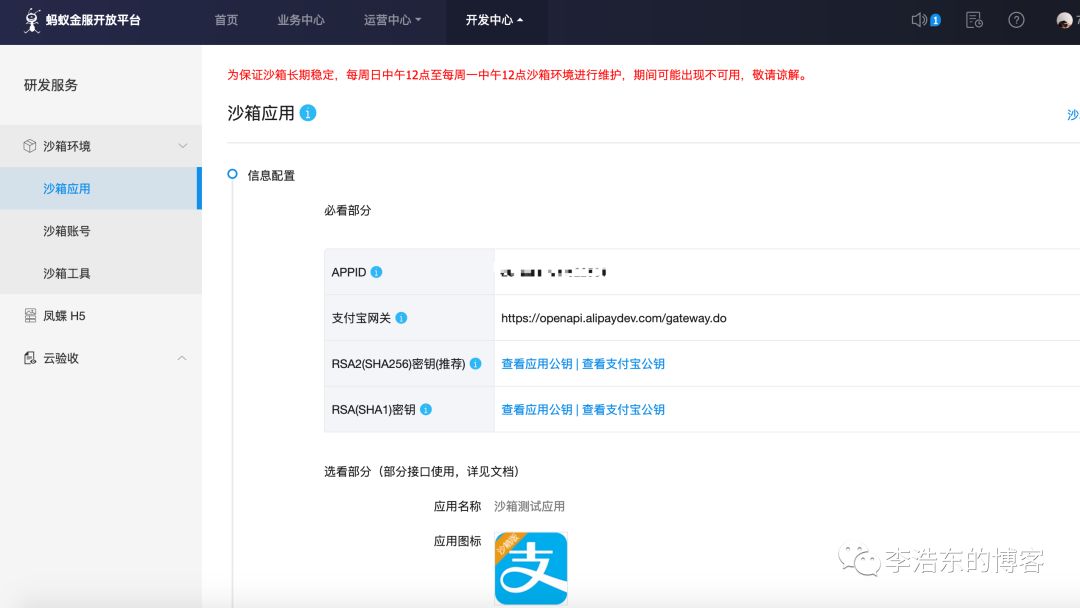Click the Ant Financial open platform logo
The width and height of the screenshot is (1080, 608).
point(82,20)
